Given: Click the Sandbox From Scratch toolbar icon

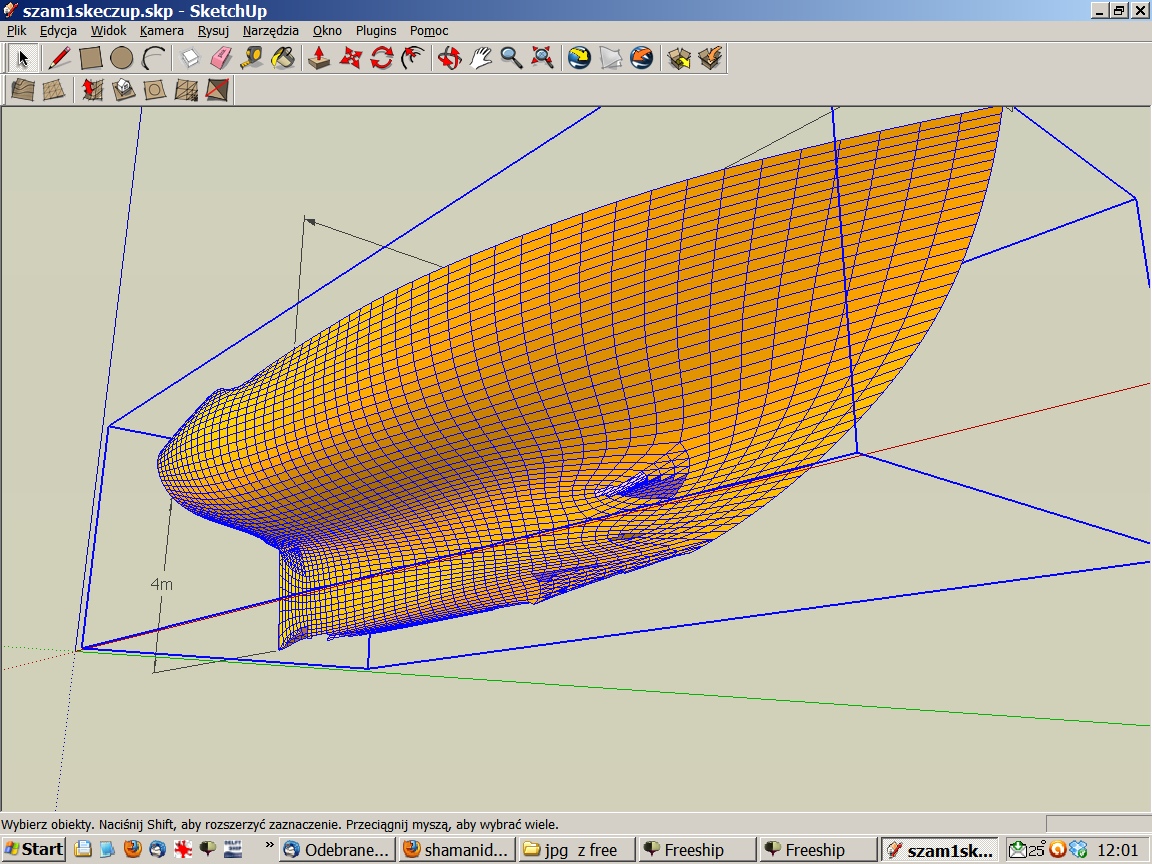Looking at the screenshot, I should (54, 91).
